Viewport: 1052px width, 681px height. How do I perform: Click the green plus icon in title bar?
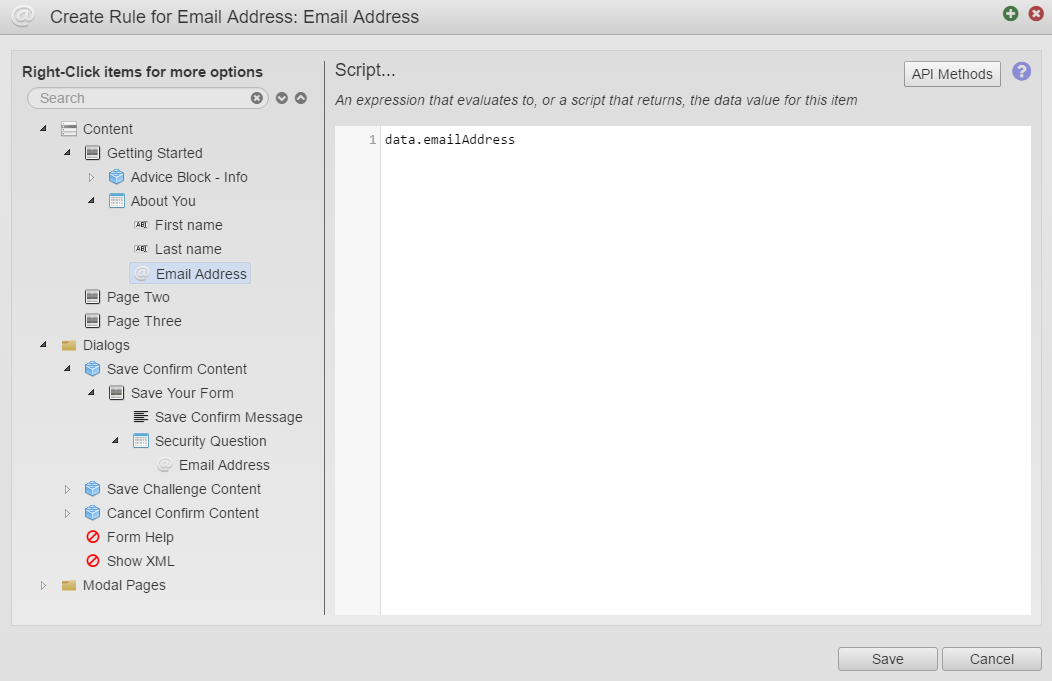1010,15
